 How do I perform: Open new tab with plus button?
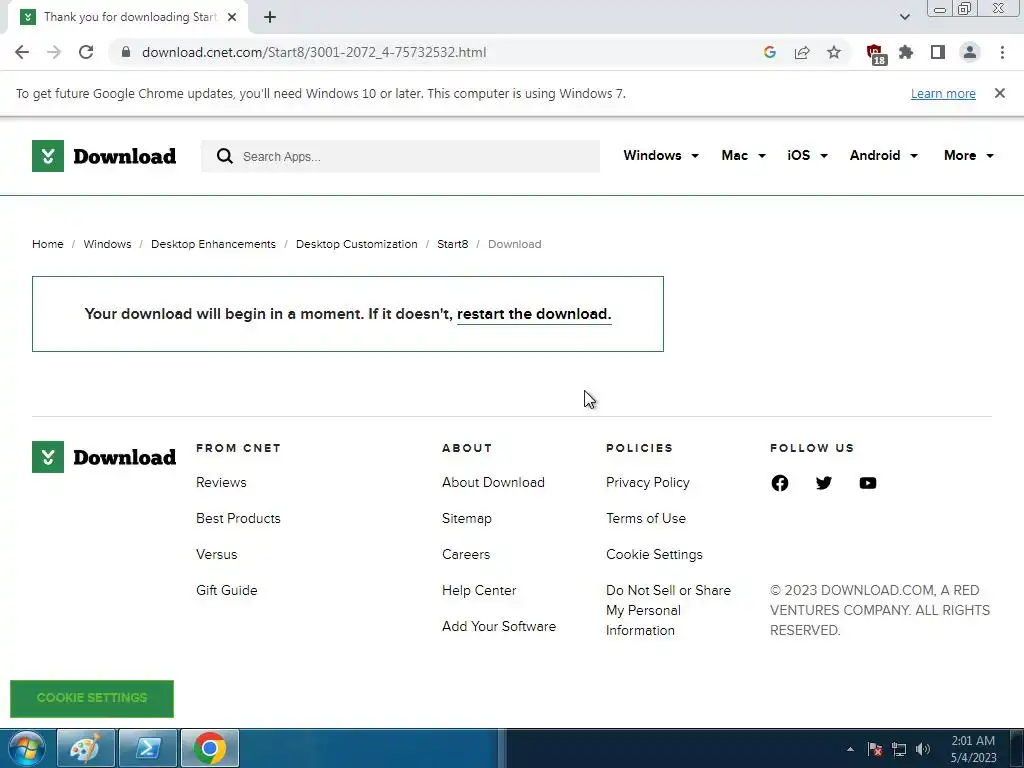[x=270, y=17]
